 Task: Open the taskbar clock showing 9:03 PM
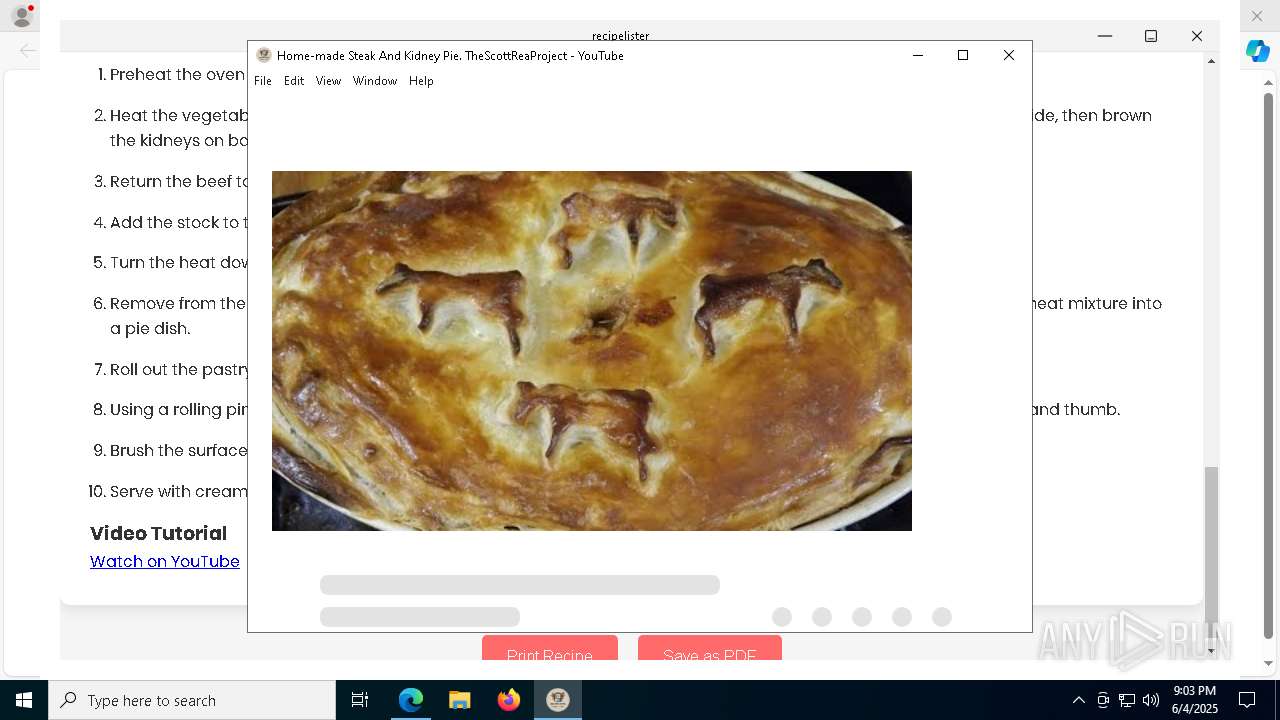(1195, 700)
